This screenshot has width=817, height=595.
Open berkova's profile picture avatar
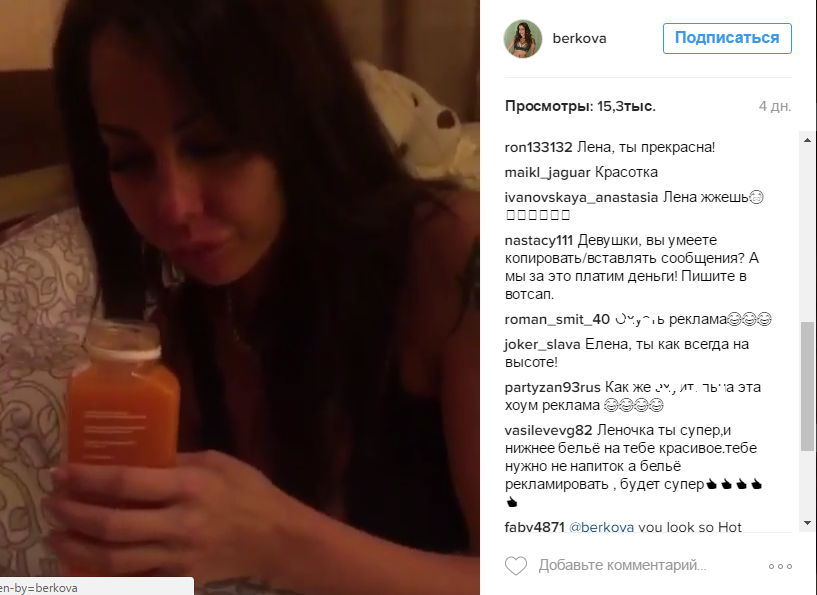point(523,39)
